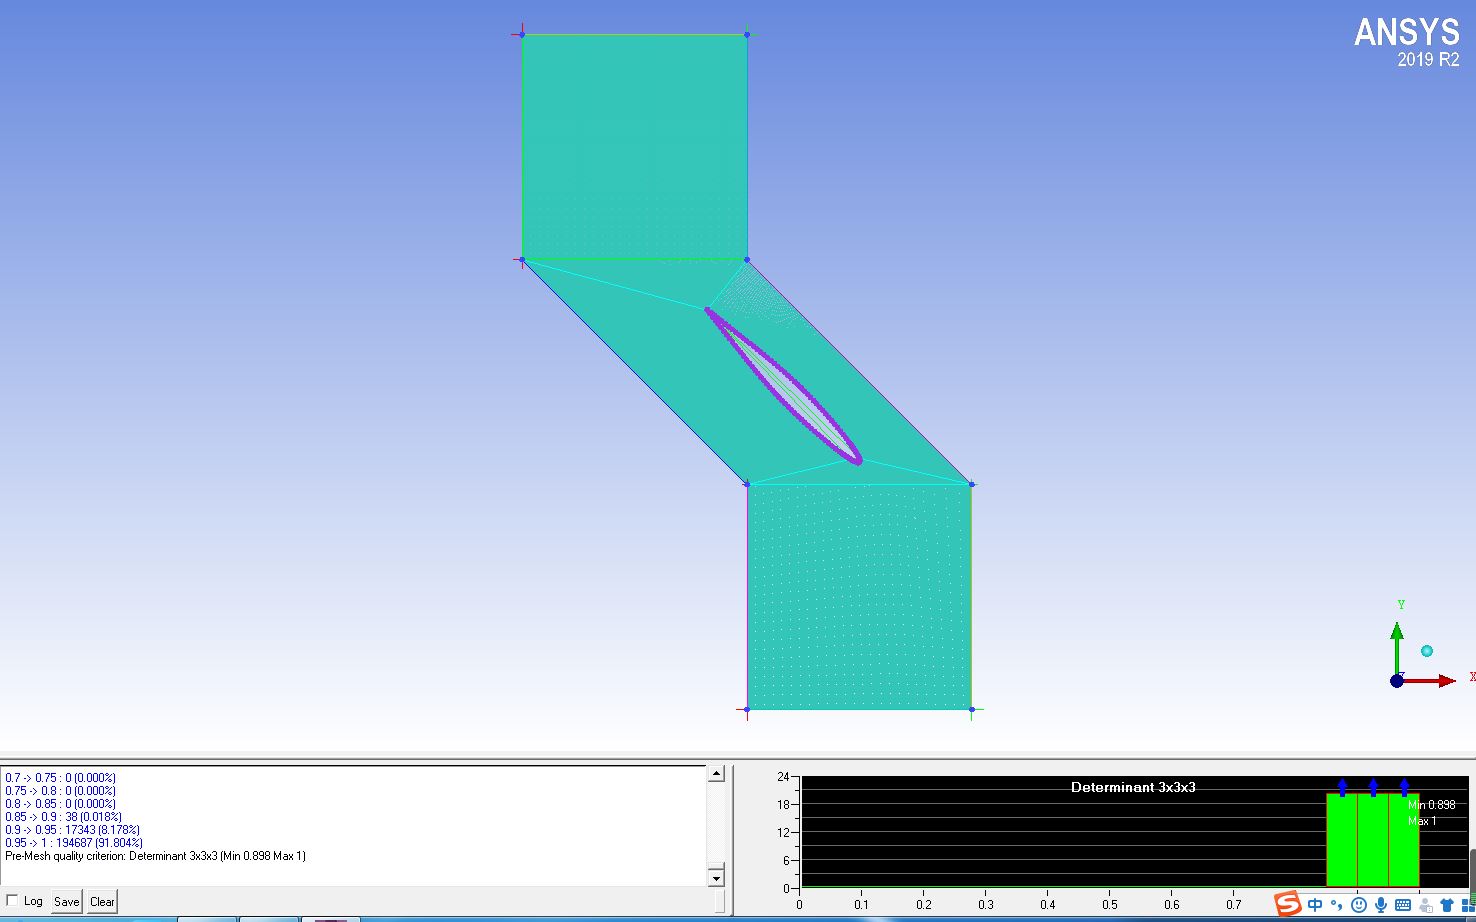Image resolution: width=1476 pixels, height=922 pixels.
Task: Open the emoji smiley icon
Action: (1359, 905)
